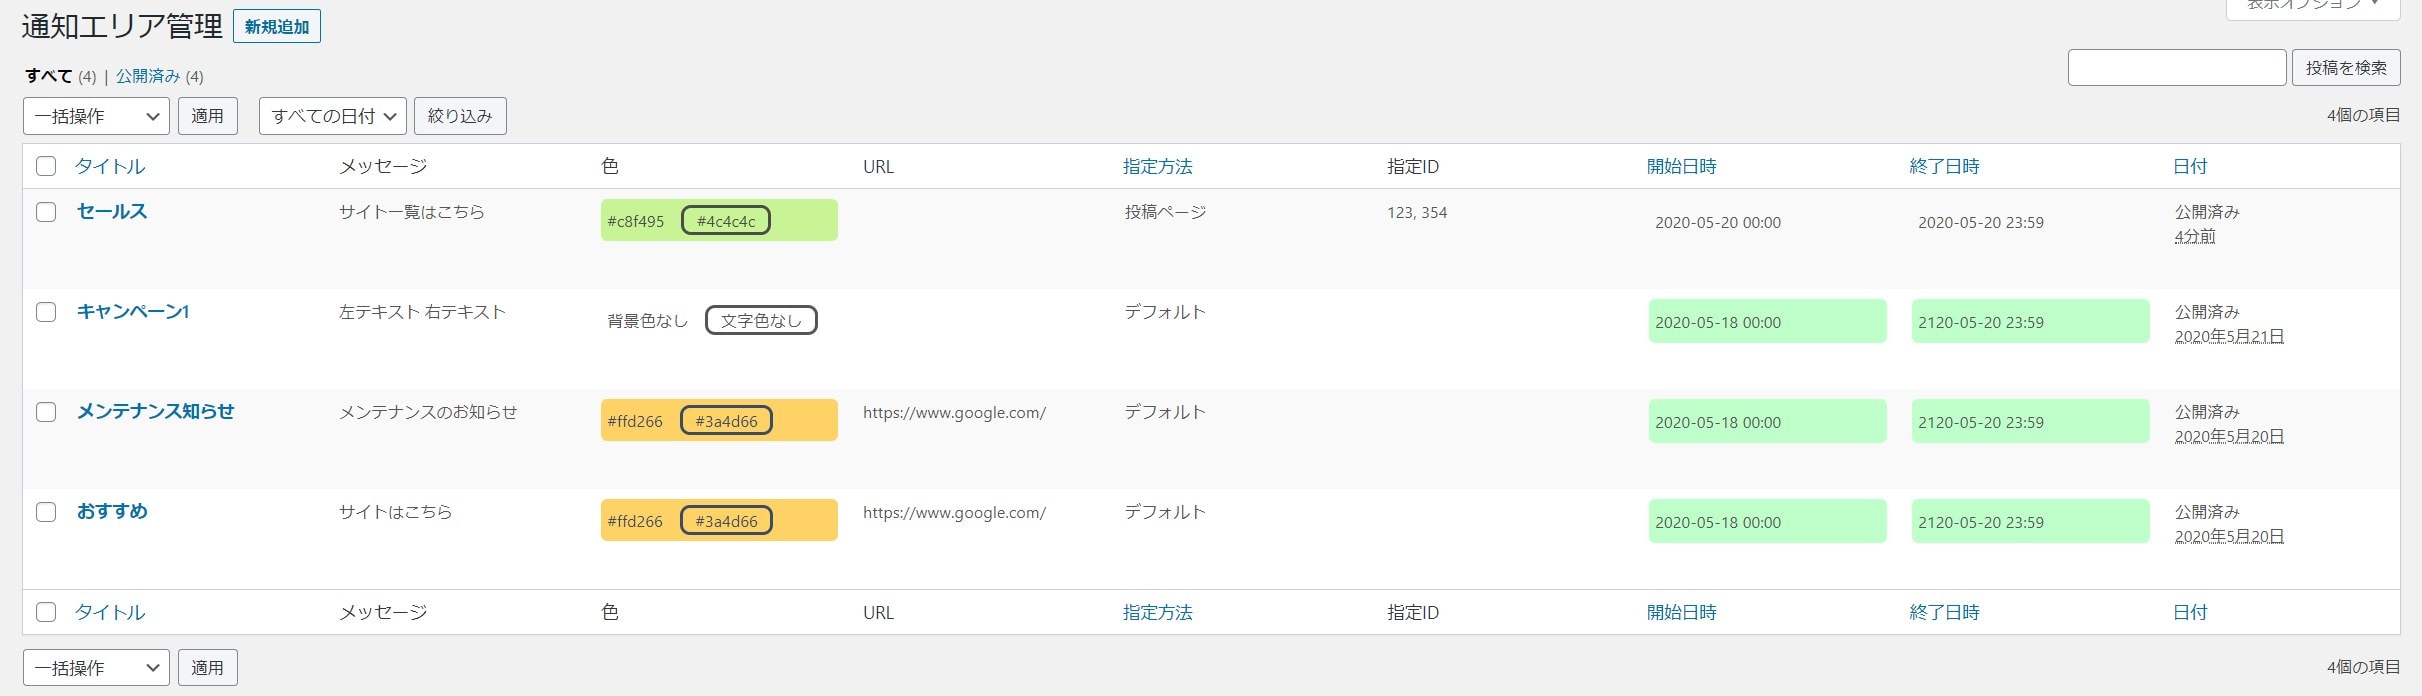The width and height of the screenshot is (2422, 696).
Task: Sort by footer 指定方法 column
Action: [1158, 612]
